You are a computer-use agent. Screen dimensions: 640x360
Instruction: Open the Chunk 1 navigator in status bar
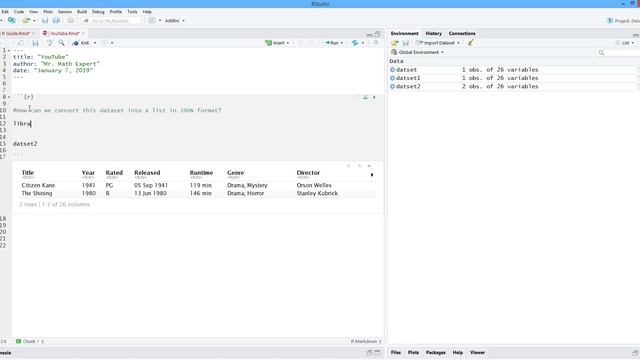click(x=30, y=341)
